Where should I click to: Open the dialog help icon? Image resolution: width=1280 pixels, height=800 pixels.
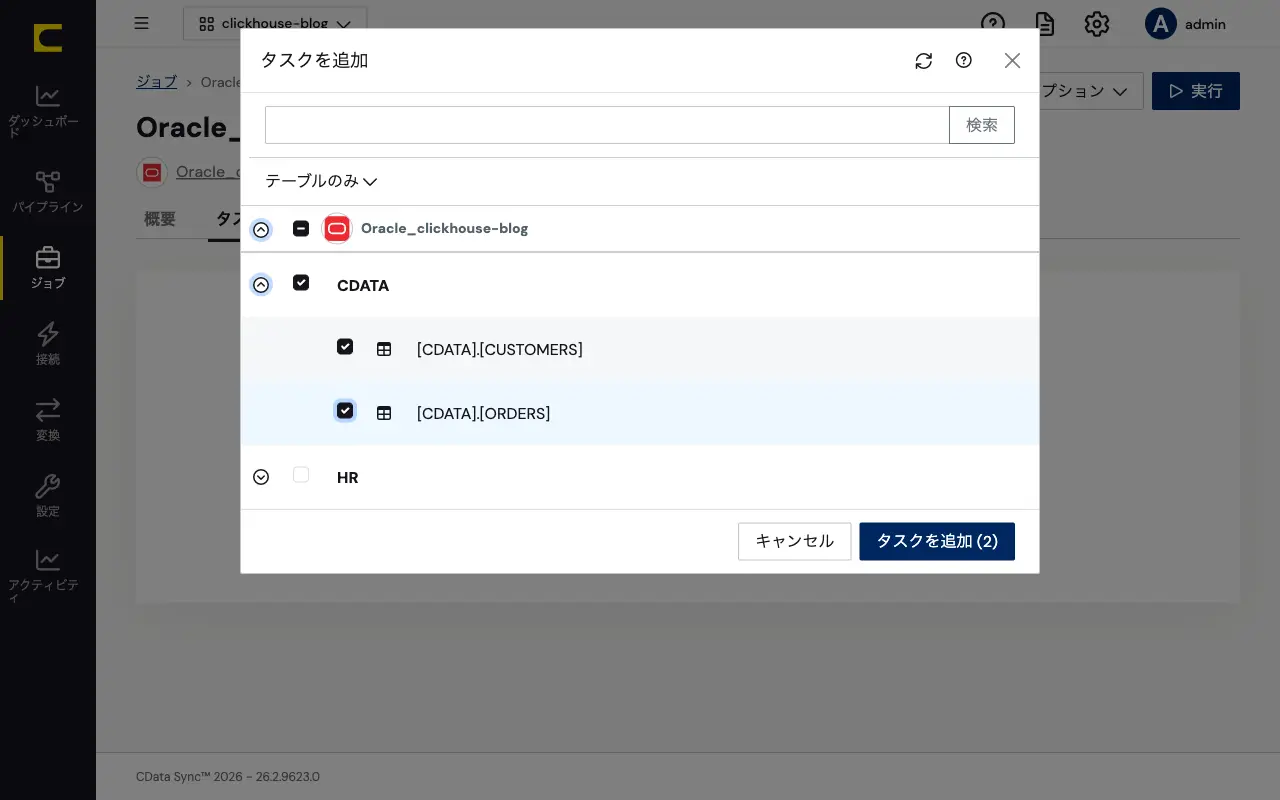(964, 60)
